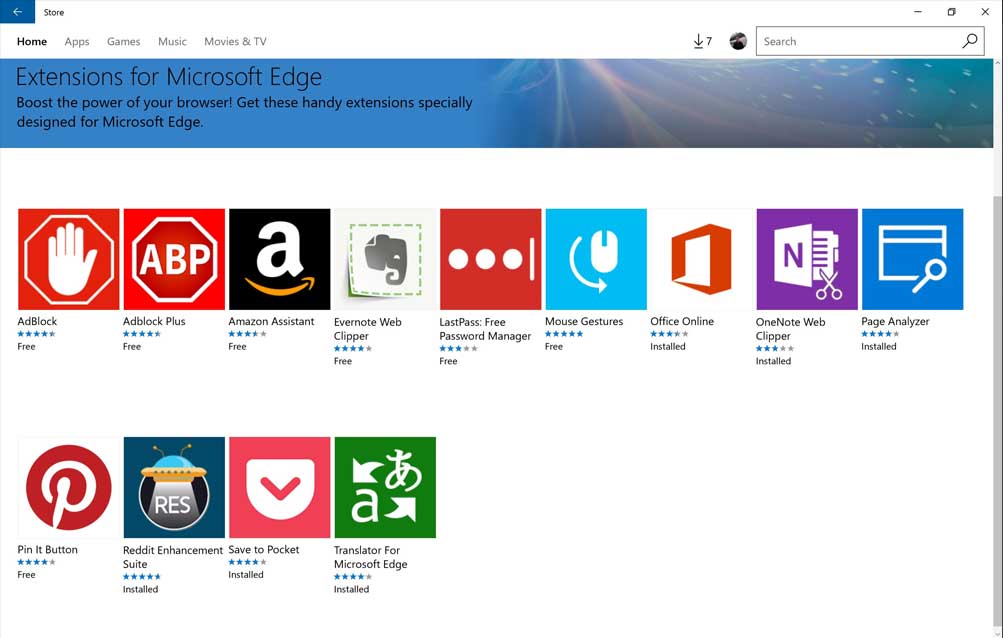Select Reddit Enhancement Suite RES icon
The width and height of the screenshot is (1003, 638).
click(x=174, y=488)
